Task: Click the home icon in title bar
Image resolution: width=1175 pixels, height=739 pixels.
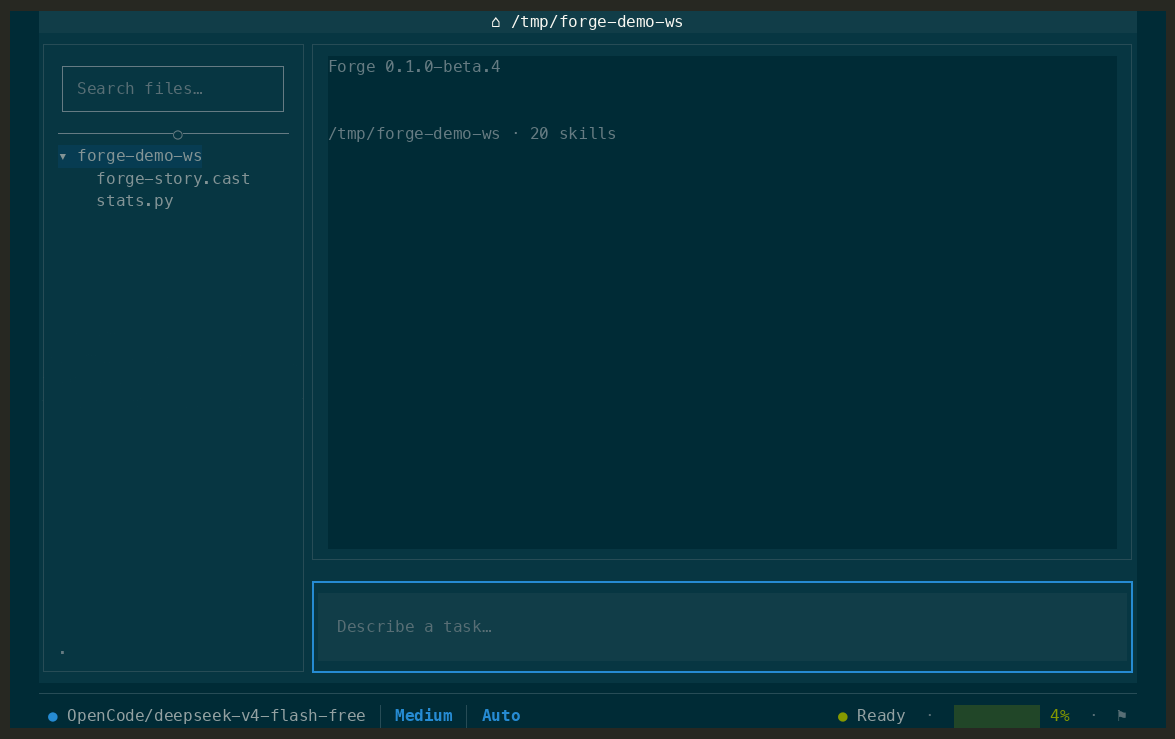Action: coord(495,22)
